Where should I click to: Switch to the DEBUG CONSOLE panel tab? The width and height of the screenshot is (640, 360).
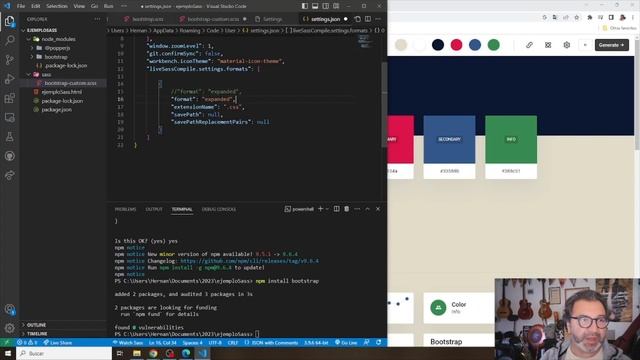tap(219, 209)
